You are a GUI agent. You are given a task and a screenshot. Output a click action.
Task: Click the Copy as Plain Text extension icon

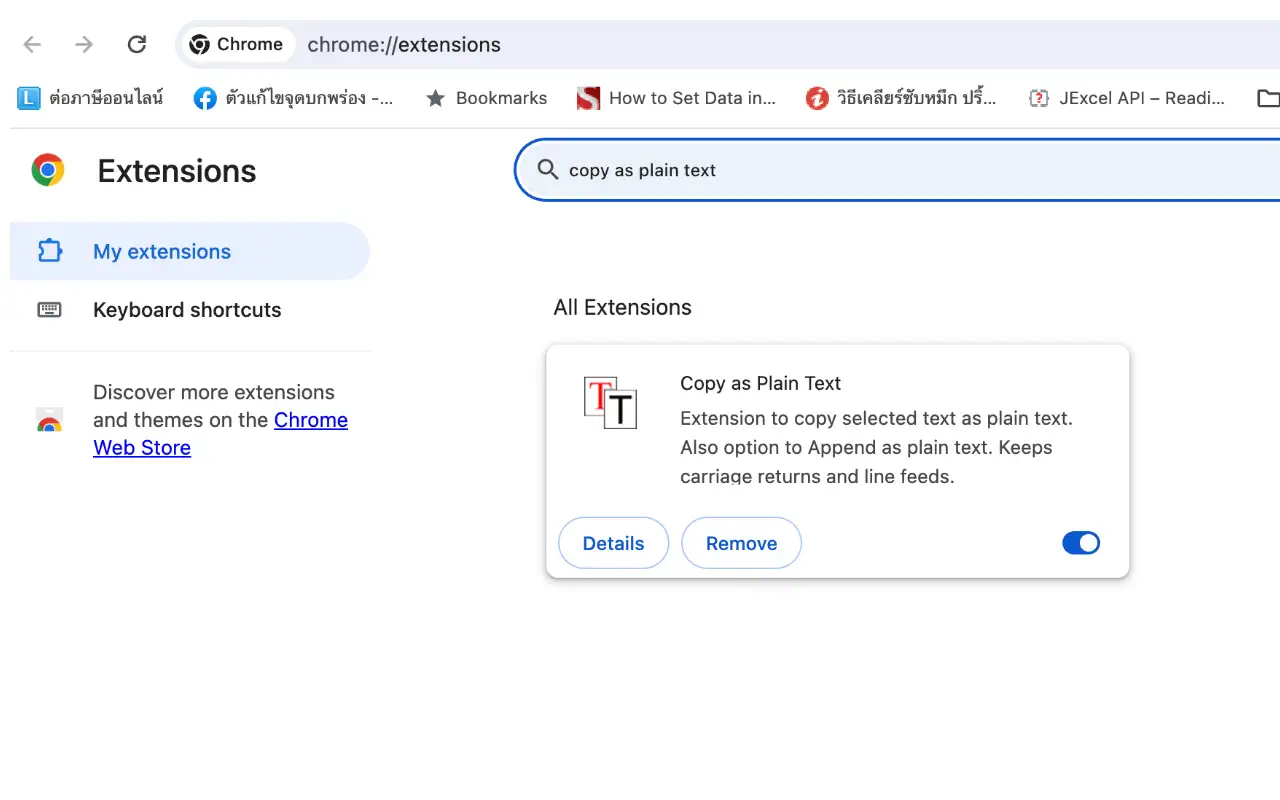(610, 402)
